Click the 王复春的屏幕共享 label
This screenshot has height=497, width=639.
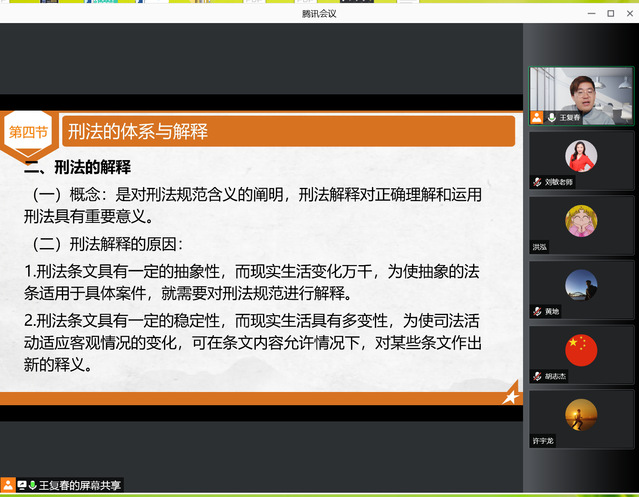(80, 485)
